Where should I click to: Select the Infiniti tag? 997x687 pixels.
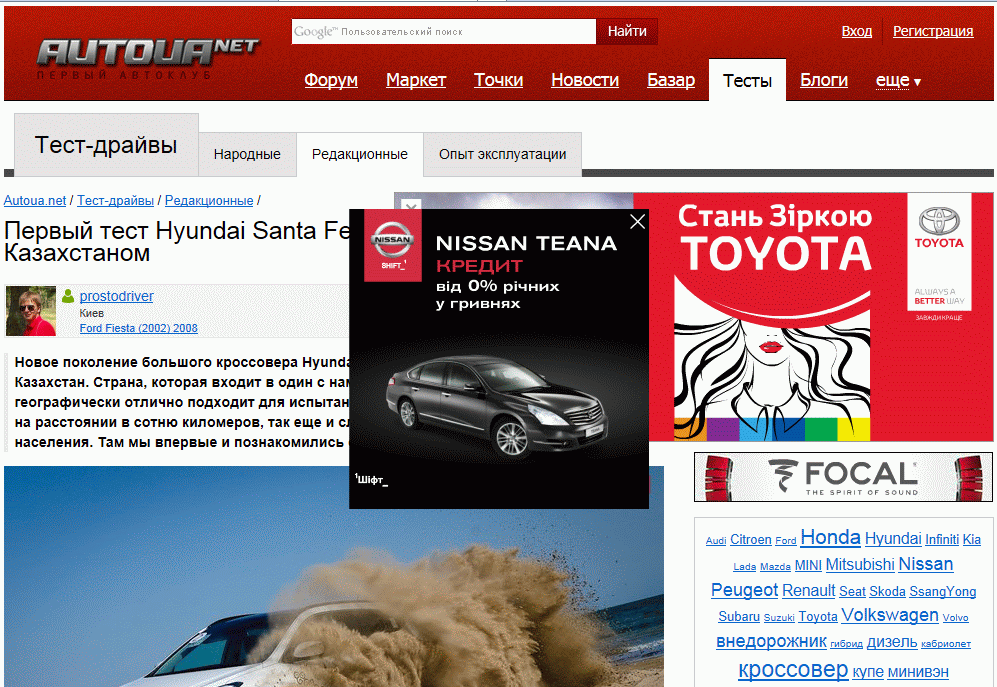click(942, 539)
